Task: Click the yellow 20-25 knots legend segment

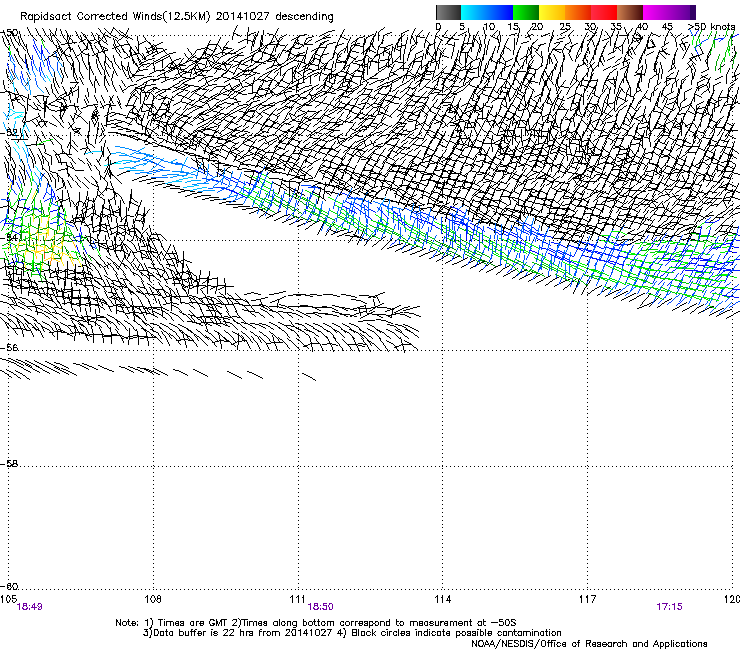Action: coord(552,12)
